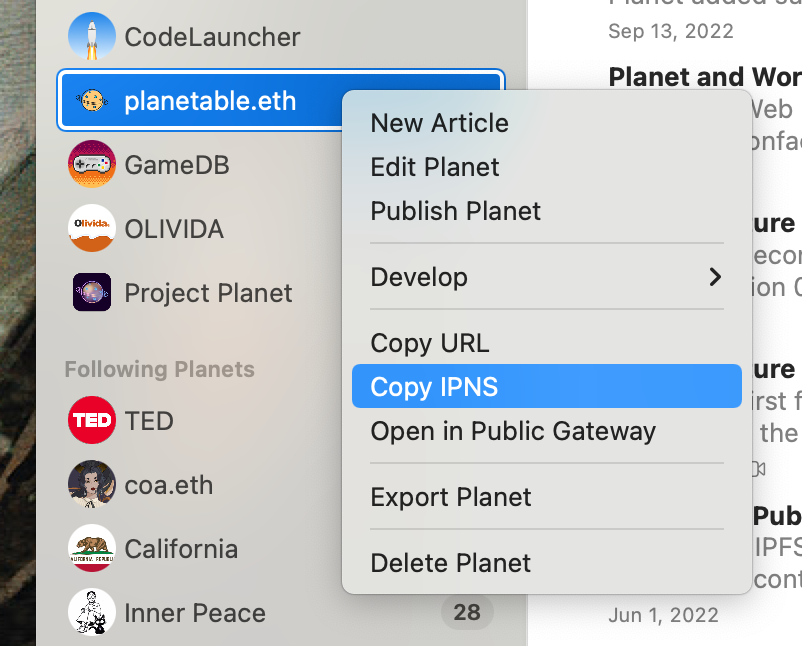Click the highlighted Copy IPNS item
This screenshot has width=802, height=646.
[x=547, y=386]
